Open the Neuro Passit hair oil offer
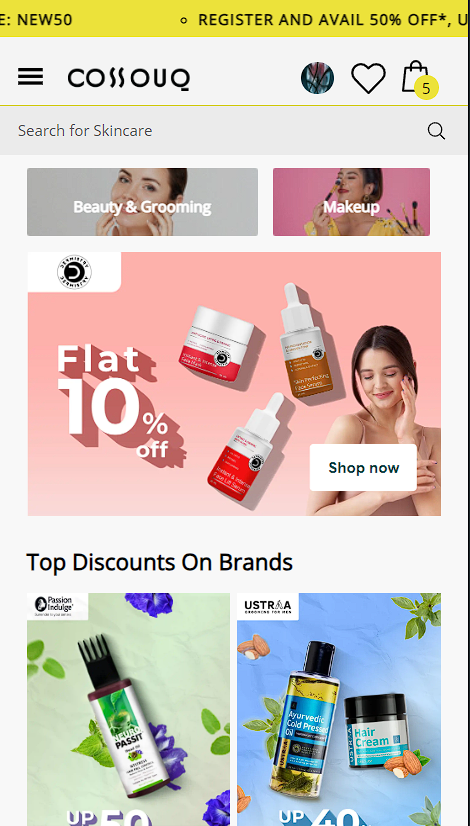Viewport: 470px width, 826px height. click(x=129, y=710)
